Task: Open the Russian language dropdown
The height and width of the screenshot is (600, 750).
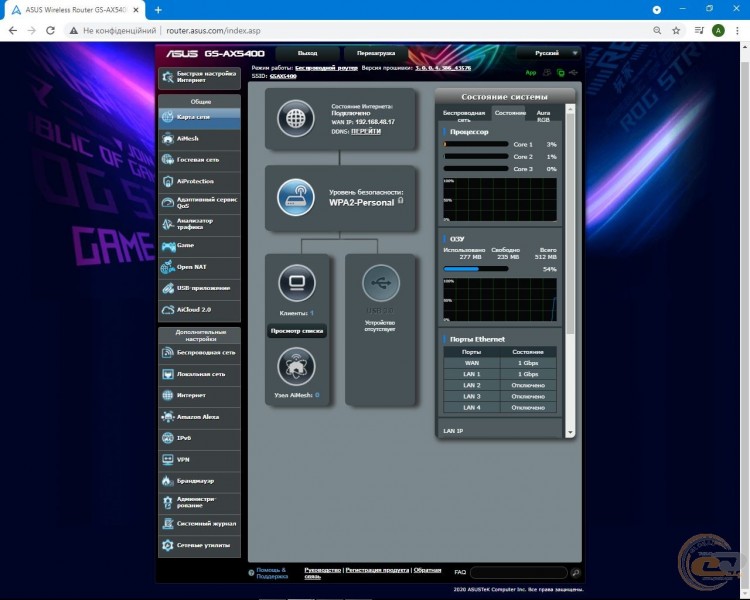Action: click(549, 53)
